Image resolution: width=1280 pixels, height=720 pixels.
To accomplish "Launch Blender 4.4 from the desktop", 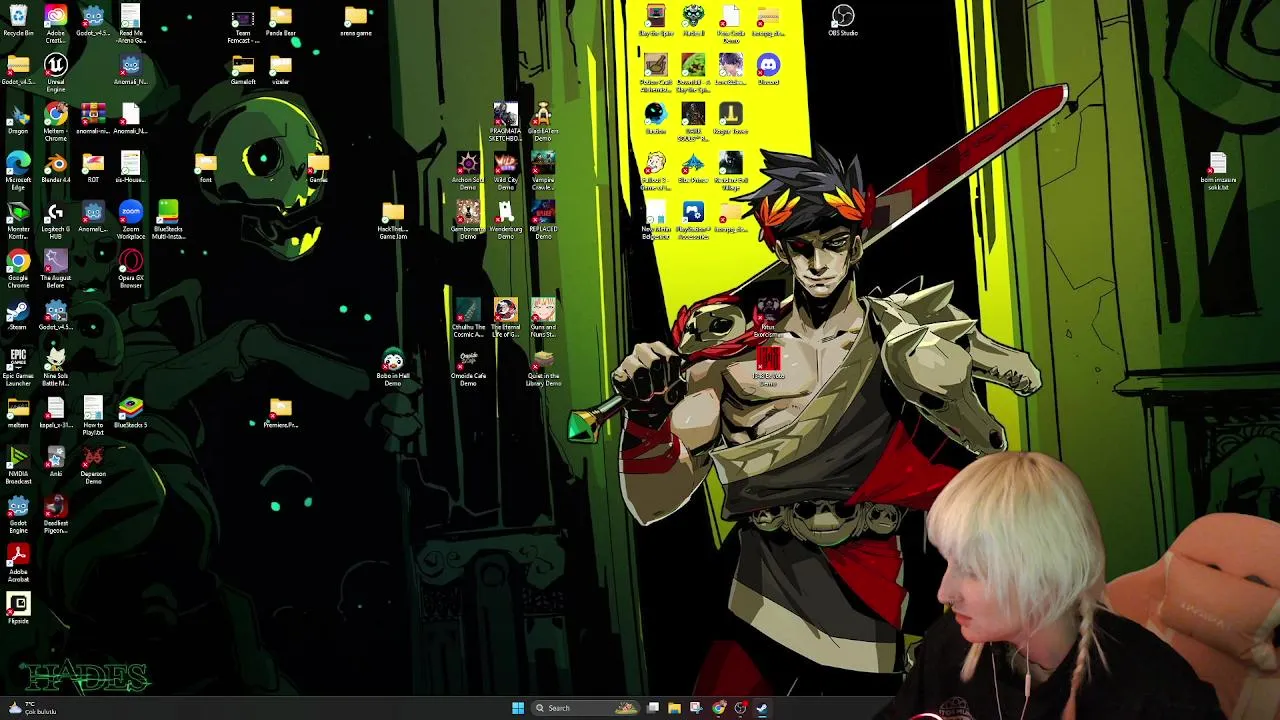I will pyautogui.click(x=56, y=169).
